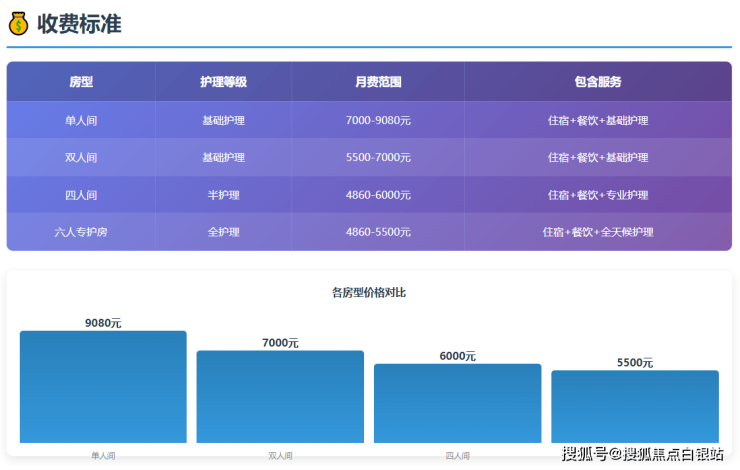Select the 收费标准 heading text

point(79,24)
